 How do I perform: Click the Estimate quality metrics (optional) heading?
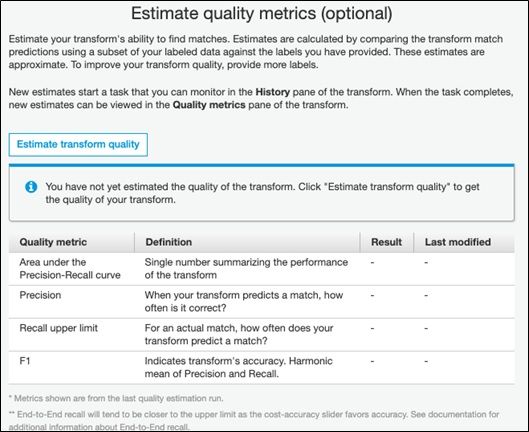261,14
